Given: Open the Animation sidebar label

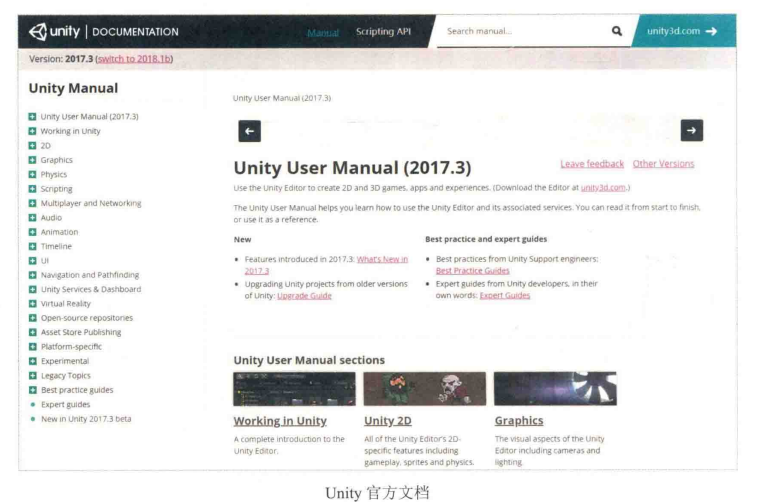Looking at the screenshot, I should click(59, 232).
